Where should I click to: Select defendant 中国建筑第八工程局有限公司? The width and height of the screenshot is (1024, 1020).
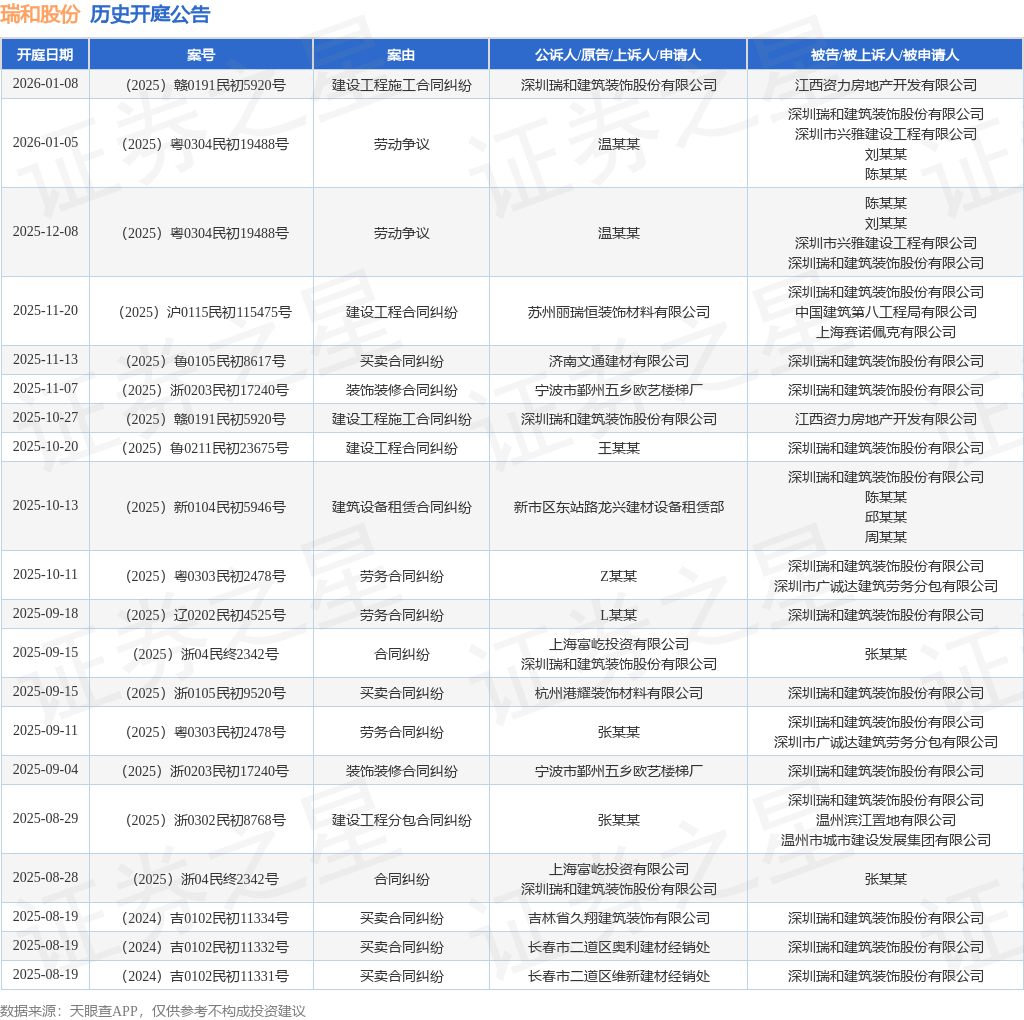[886, 312]
